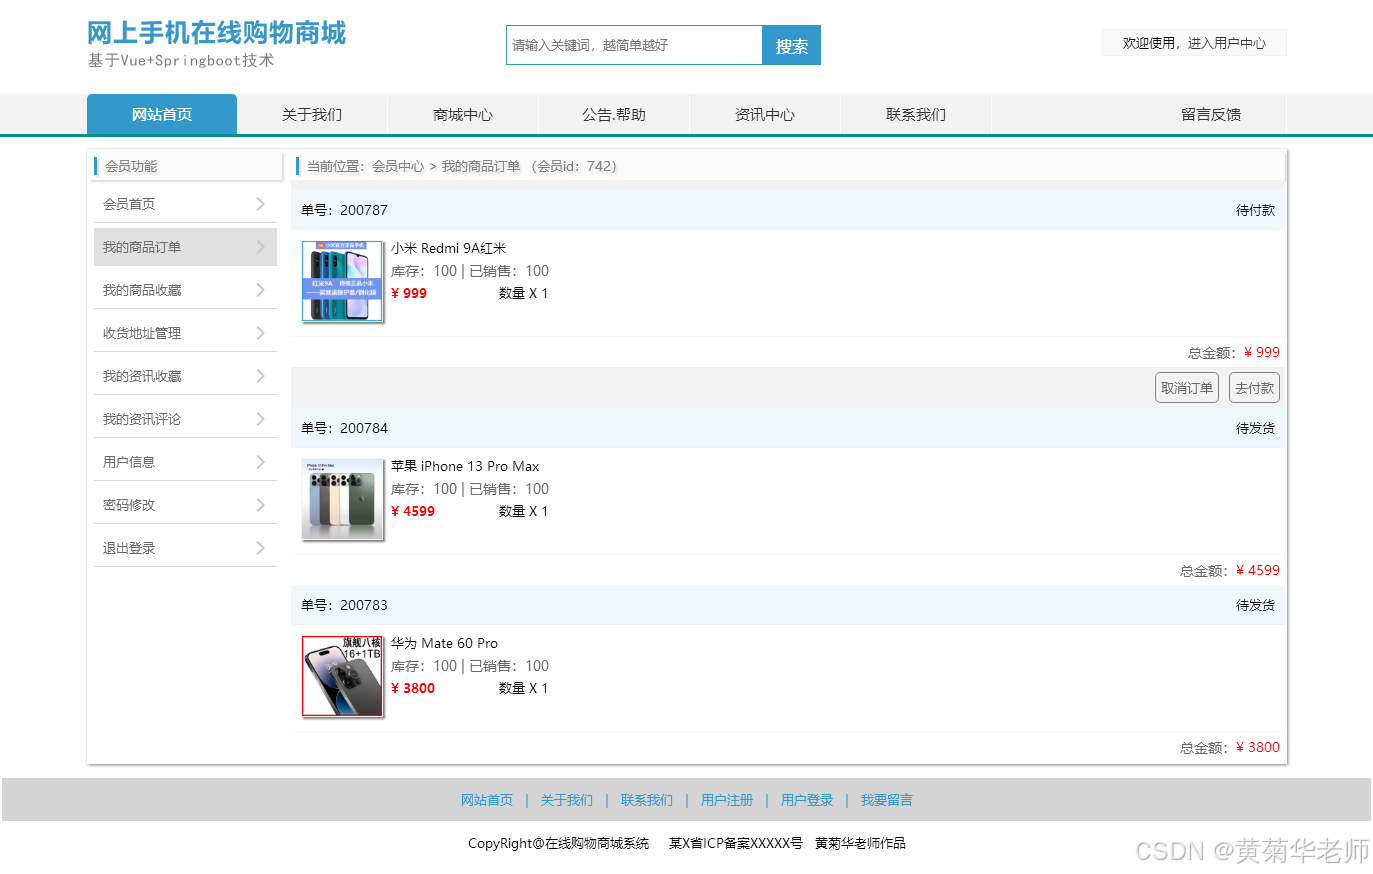
Task: Click the product title 苹果 iPhone 13 Pro Max
Action: click(x=465, y=466)
